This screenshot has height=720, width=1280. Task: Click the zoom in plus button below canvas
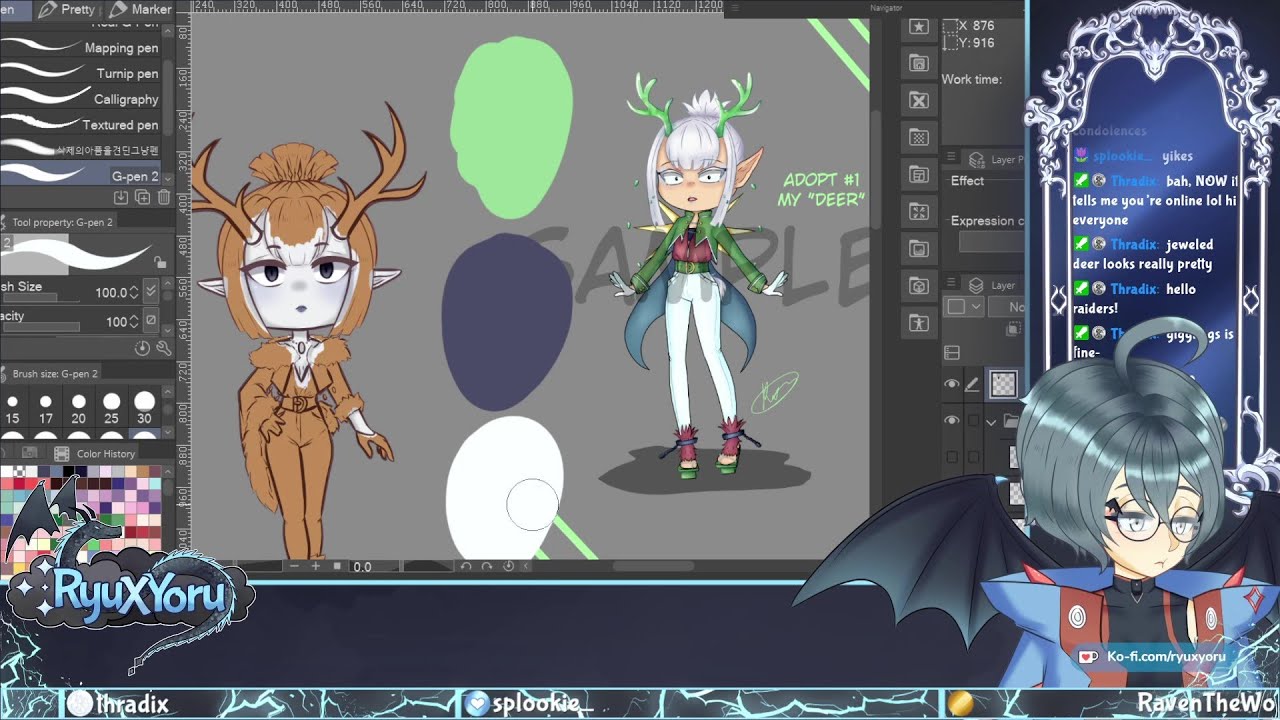click(x=316, y=566)
